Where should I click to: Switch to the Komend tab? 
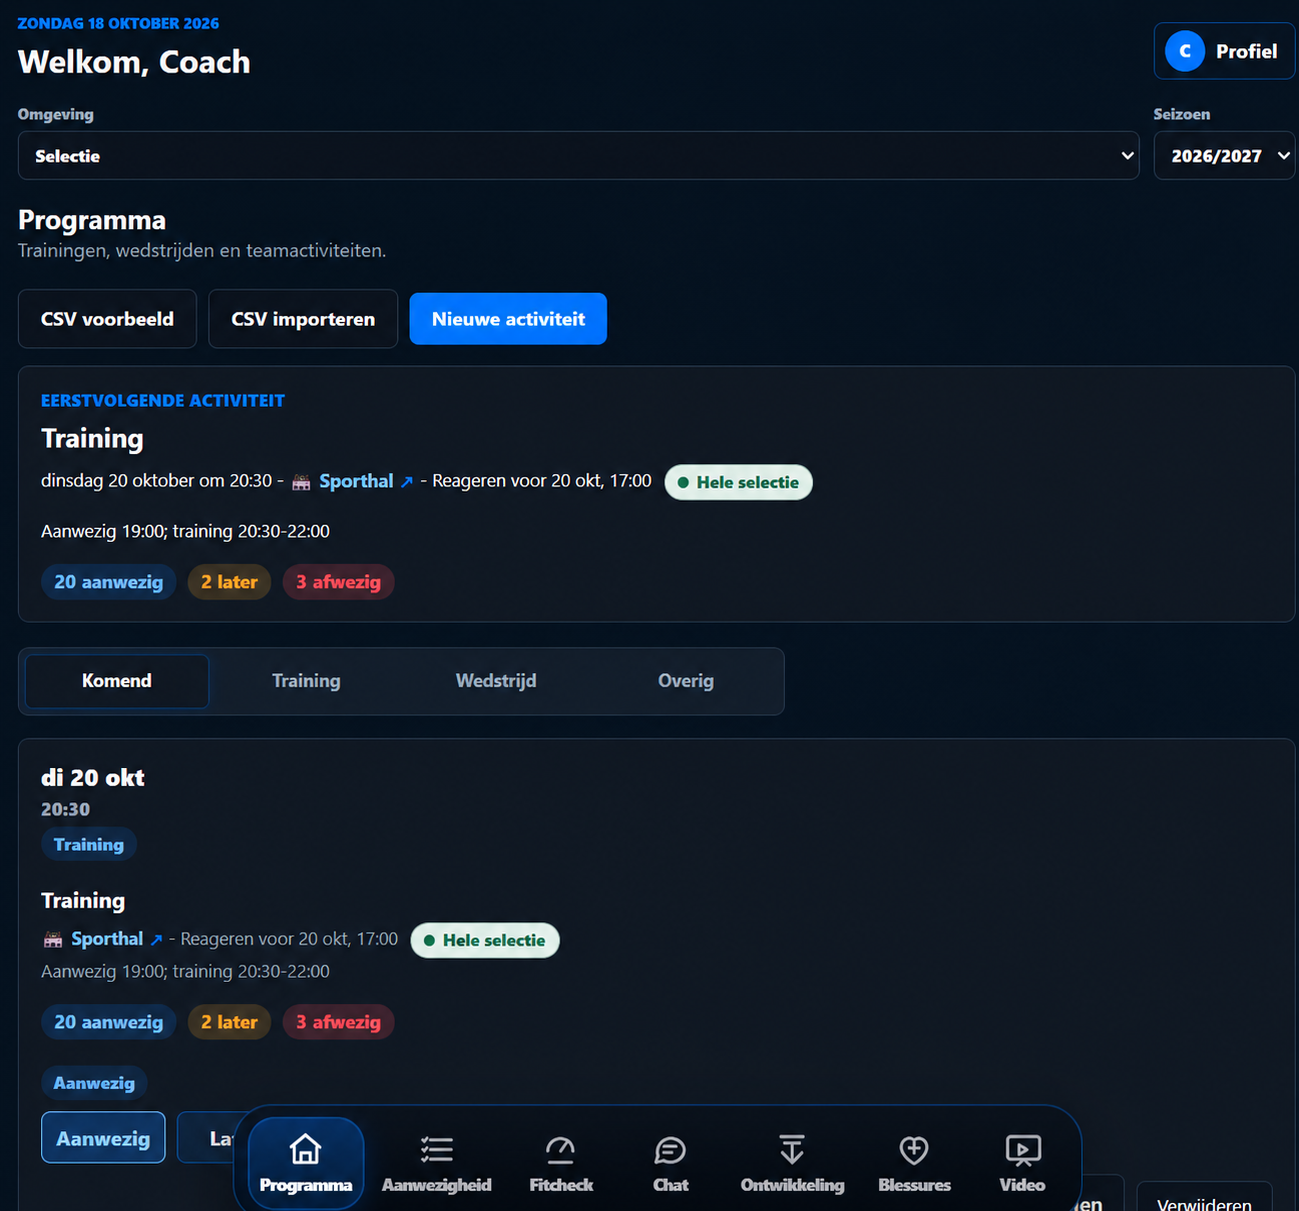coord(117,681)
